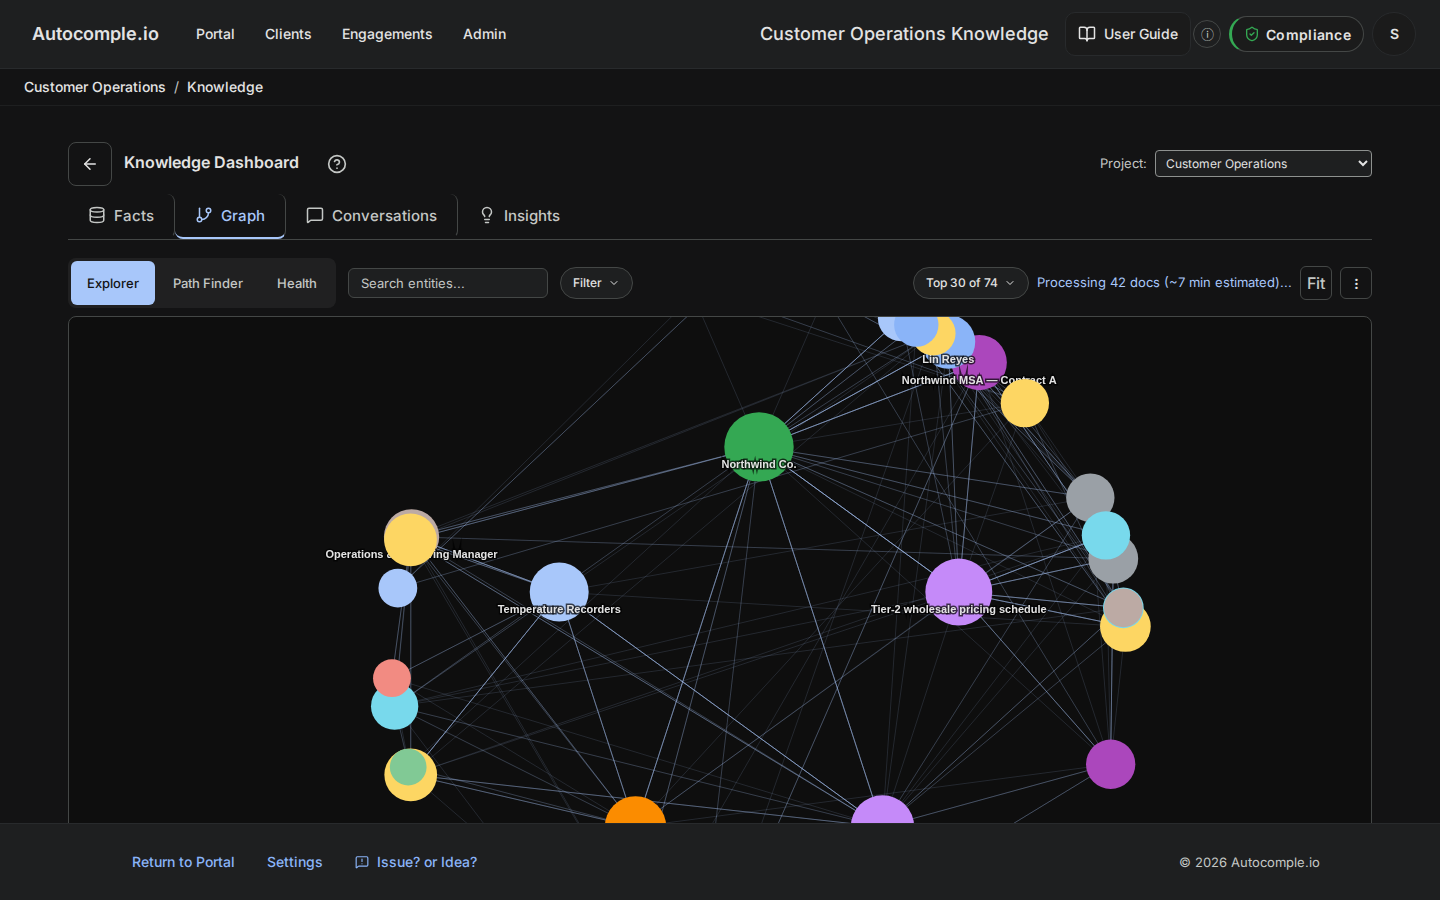Switch to Health view
1440x900 pixels.
pos(297,283)
